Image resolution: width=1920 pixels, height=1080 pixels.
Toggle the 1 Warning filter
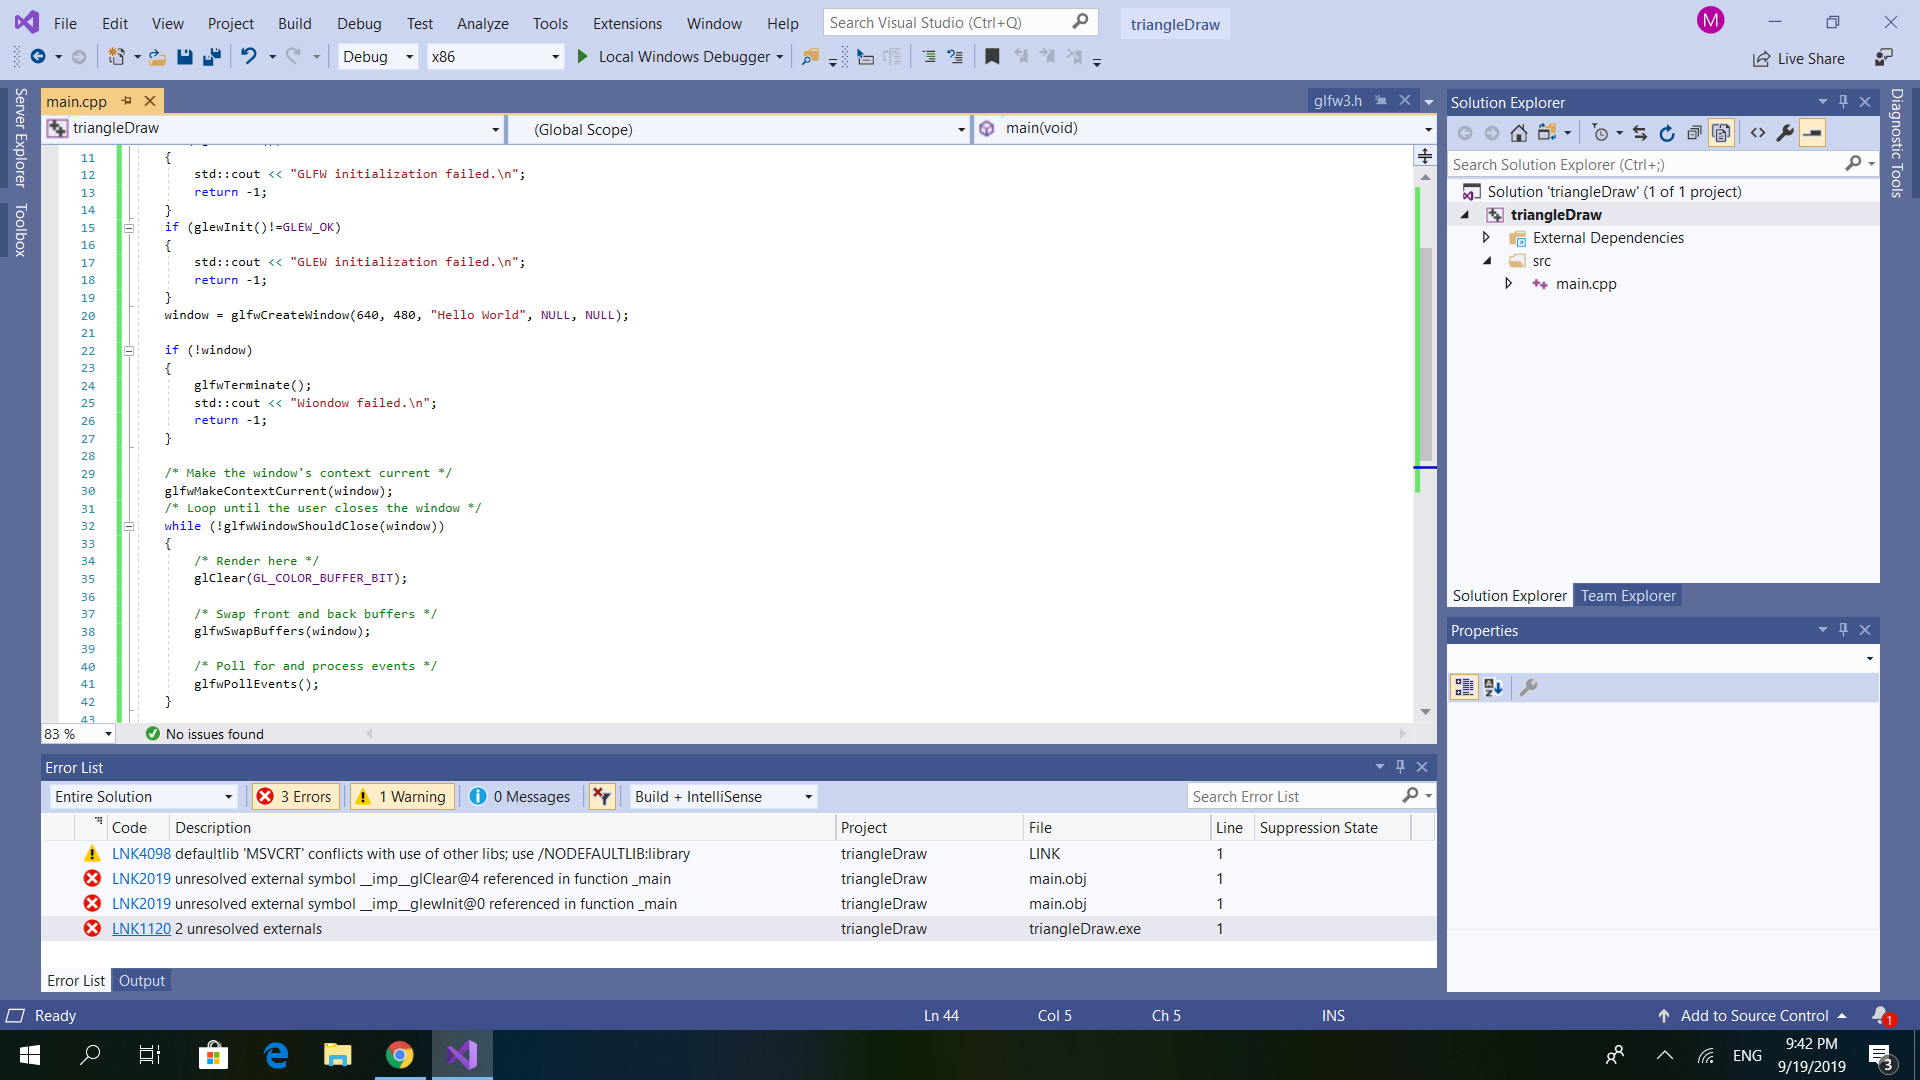pyautogui.click(x=402, y=797)
